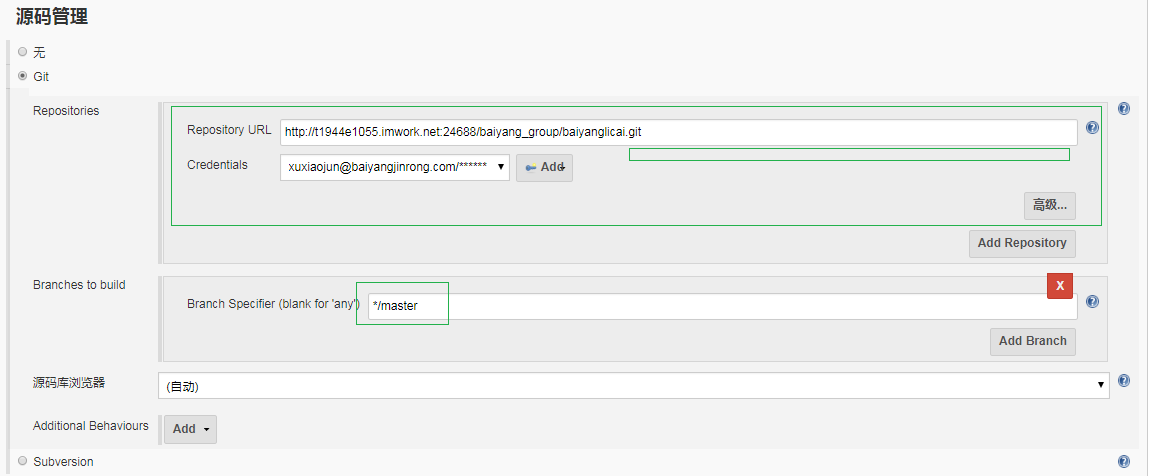Click the 高级... advanced button
The height and width of the screenshot is (476, 1153).
click(1050, 206)
